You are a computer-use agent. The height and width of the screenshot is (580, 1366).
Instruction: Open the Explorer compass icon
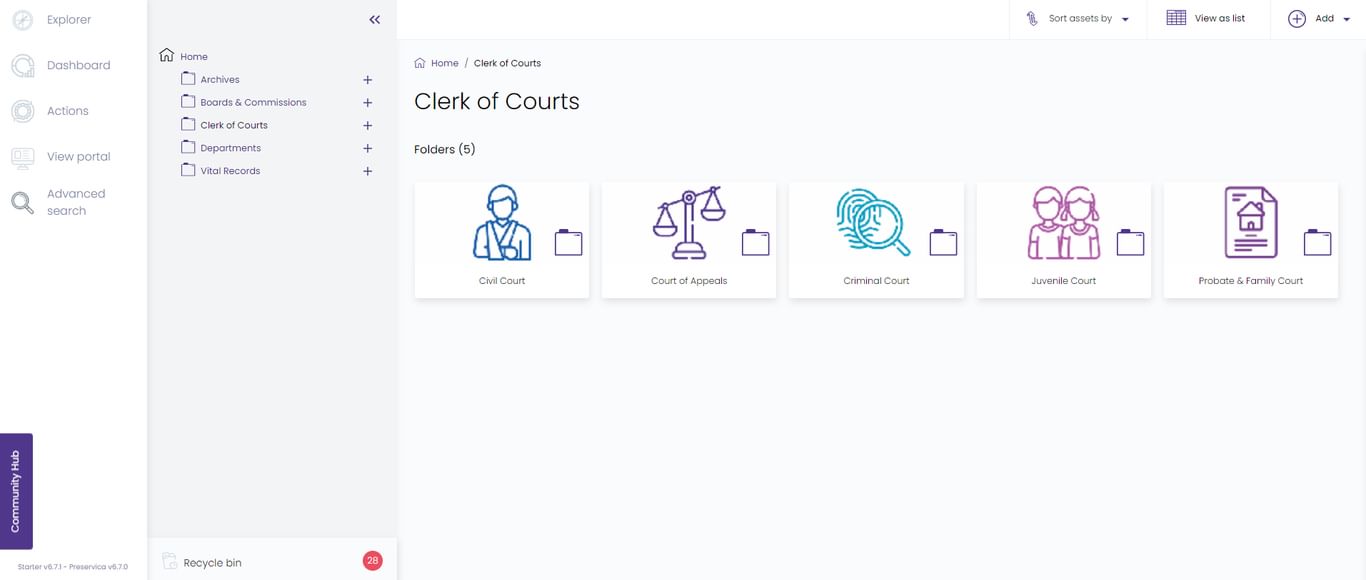point(22,20)
